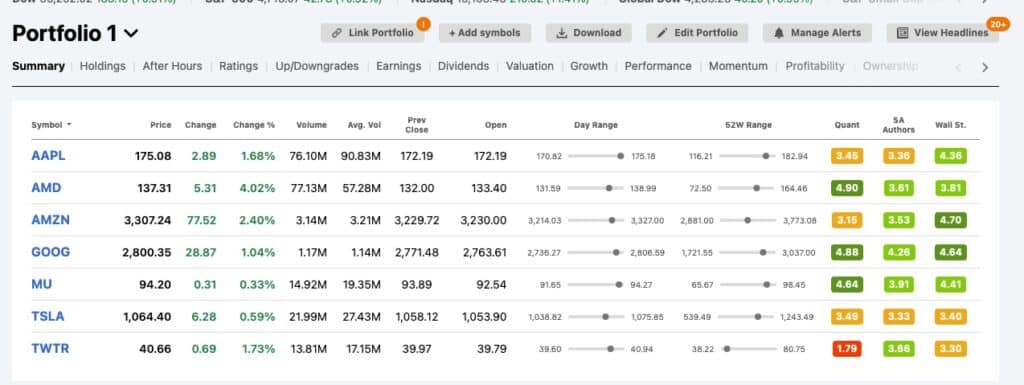Open the AMZN symbol link
The image size is (1024, 385).
(50, 220)
